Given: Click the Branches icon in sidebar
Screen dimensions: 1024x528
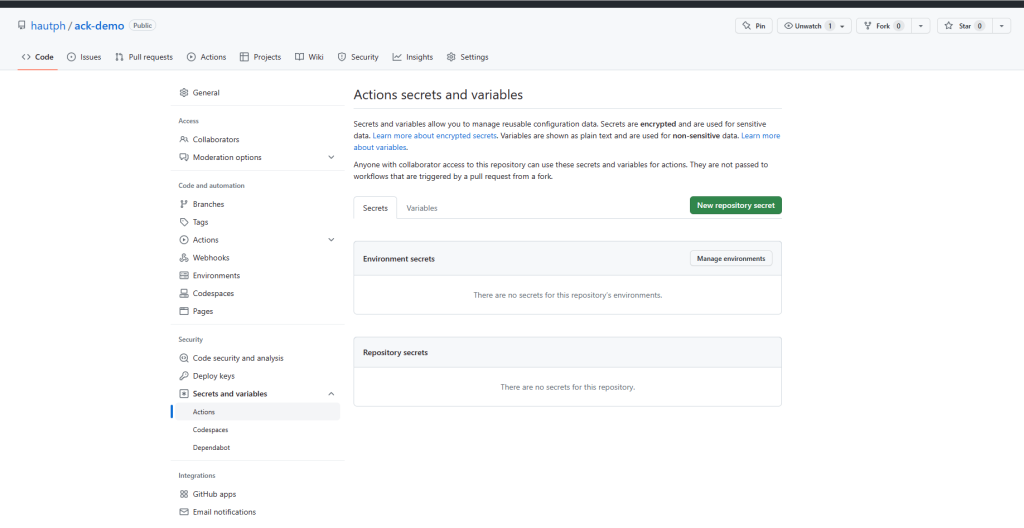Looking at the screenshot, I should coord(184,204).
